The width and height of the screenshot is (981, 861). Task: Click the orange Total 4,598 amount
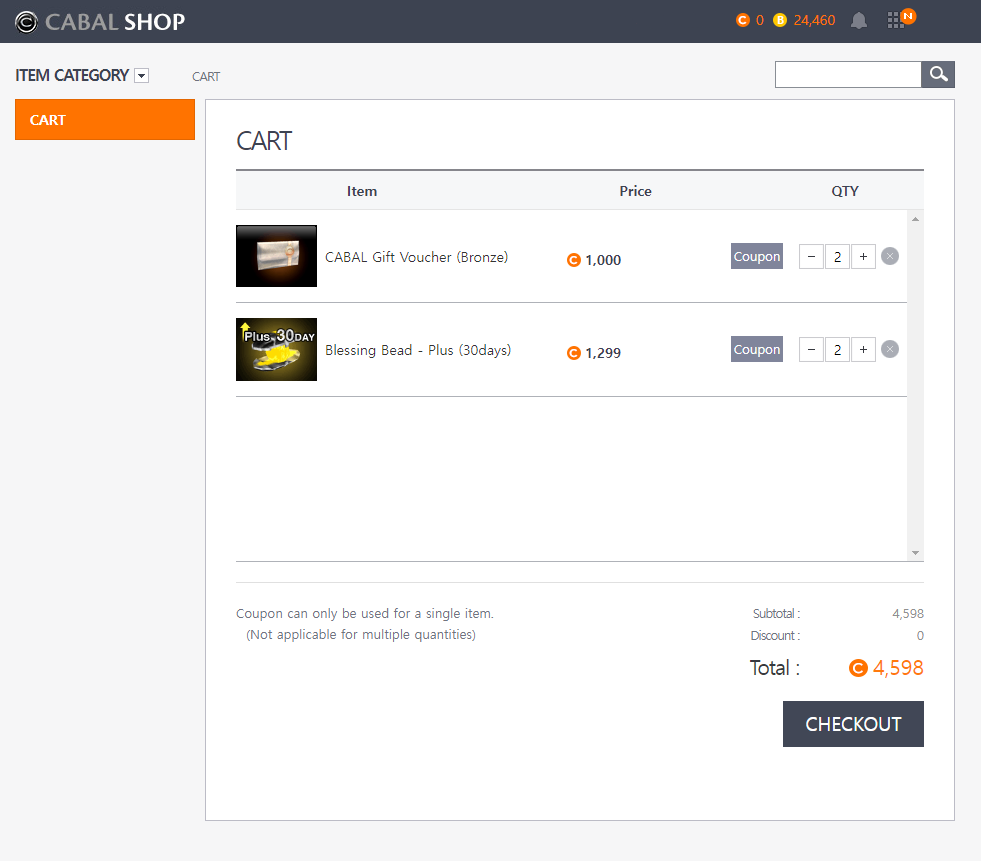(898, 668)
